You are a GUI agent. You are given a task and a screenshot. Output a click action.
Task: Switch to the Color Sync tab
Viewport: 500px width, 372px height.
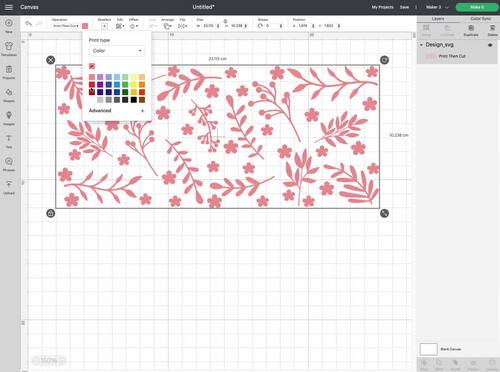click(480, 19)
